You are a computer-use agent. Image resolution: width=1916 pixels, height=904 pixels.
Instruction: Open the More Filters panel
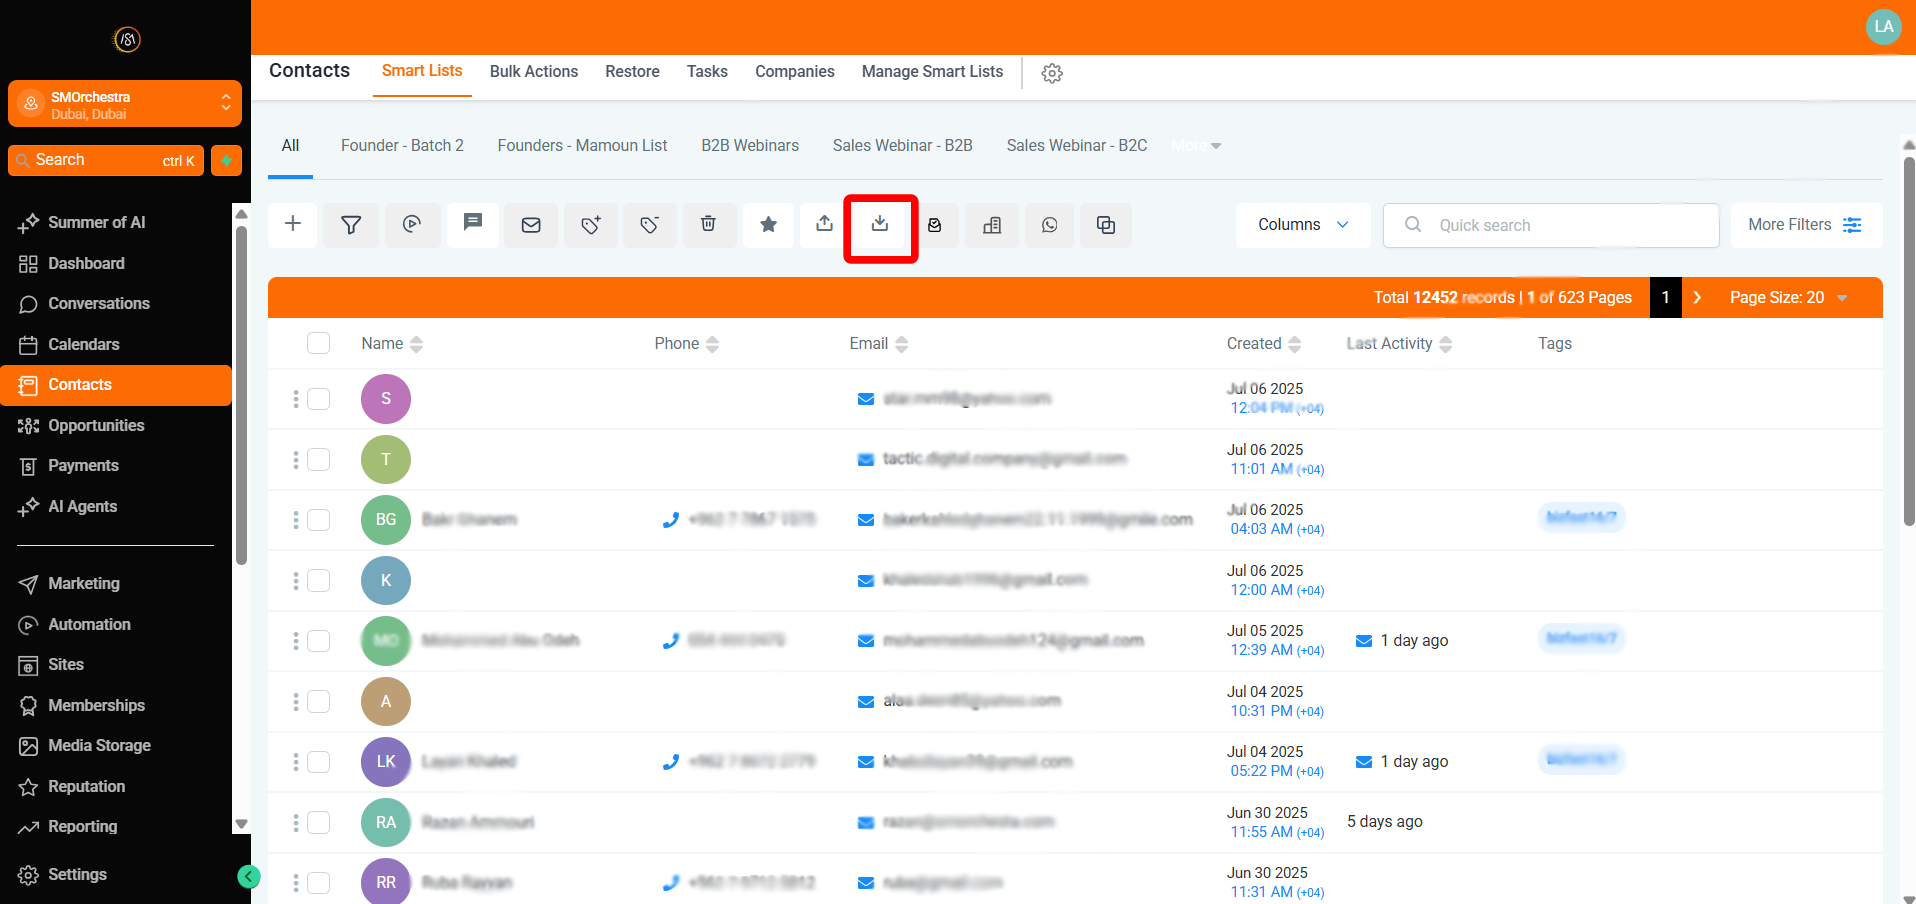click(x=1805, y=224)
